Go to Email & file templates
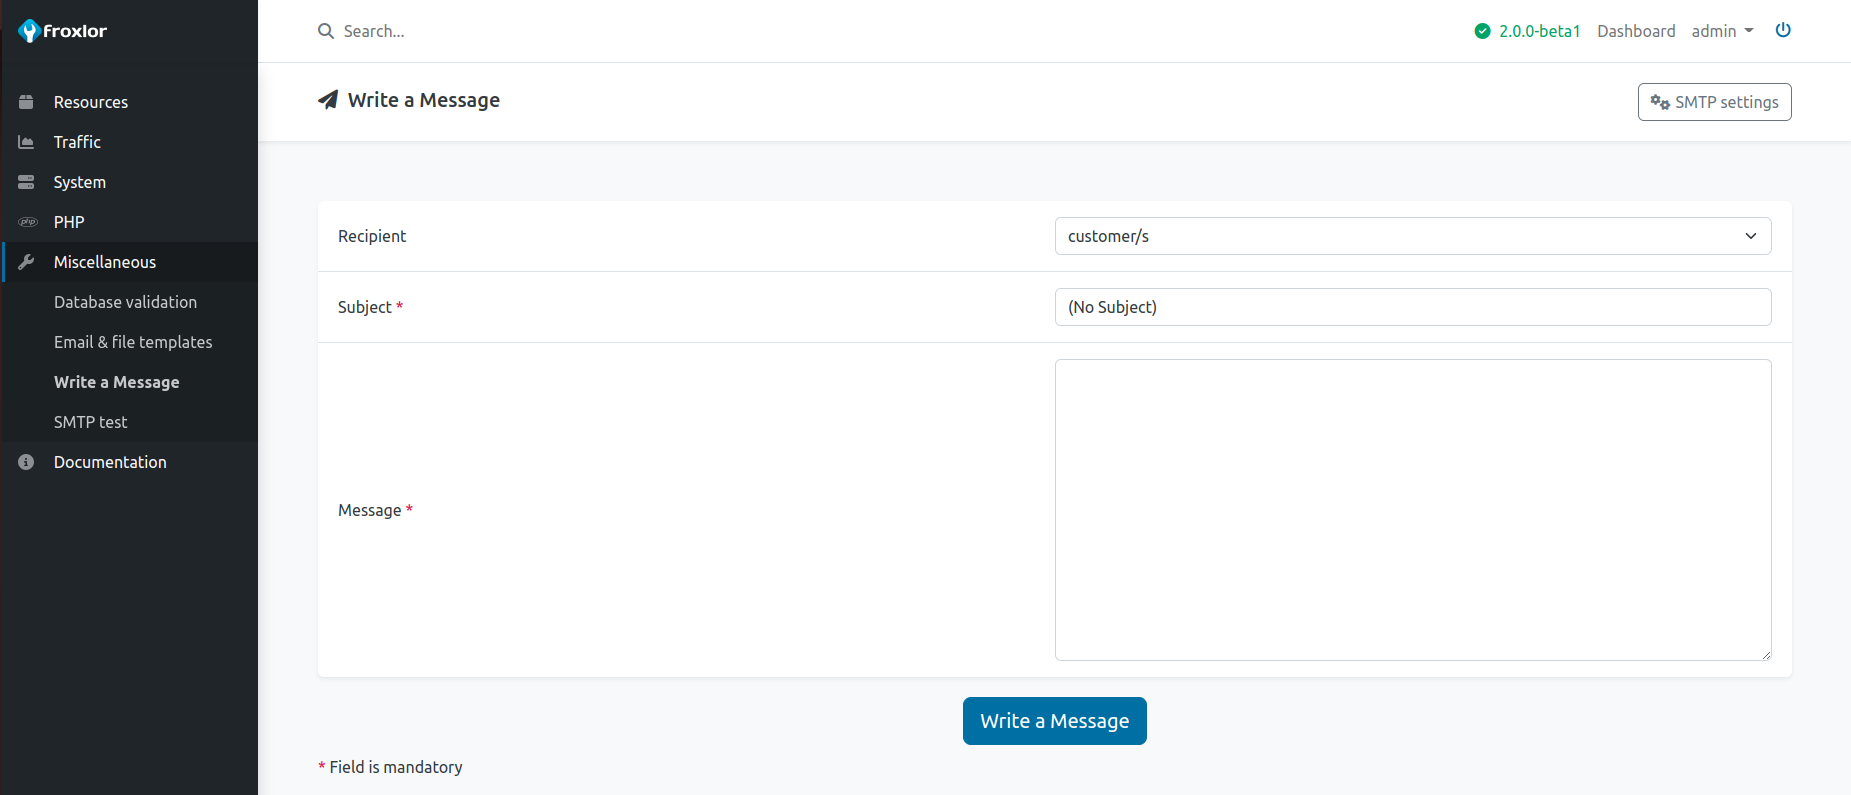1851x795 pixels. coord(133,342)
